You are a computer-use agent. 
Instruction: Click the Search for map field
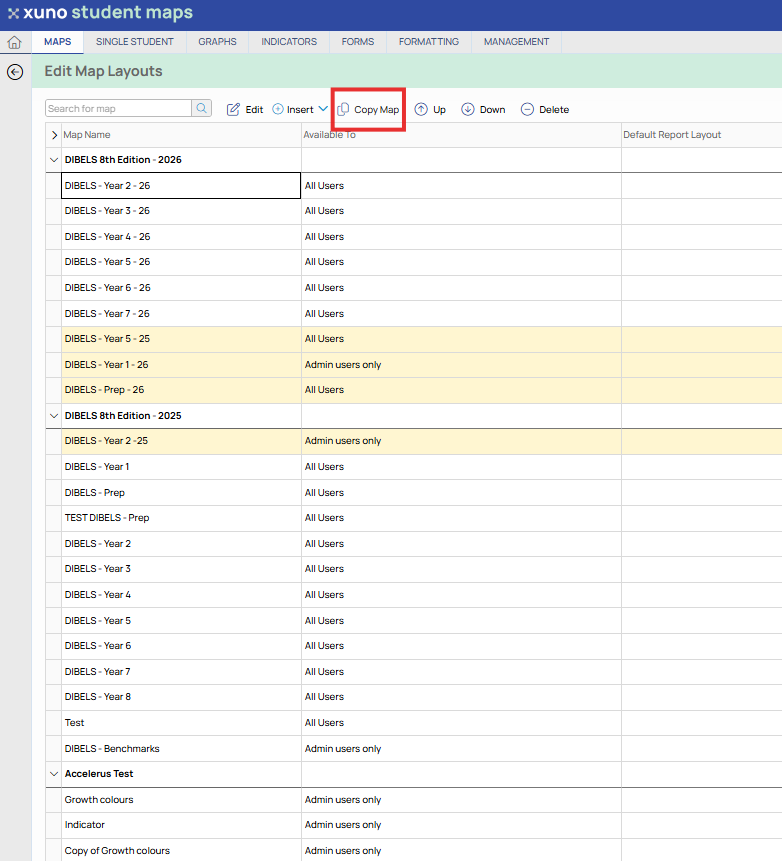(x=119, y=108)
